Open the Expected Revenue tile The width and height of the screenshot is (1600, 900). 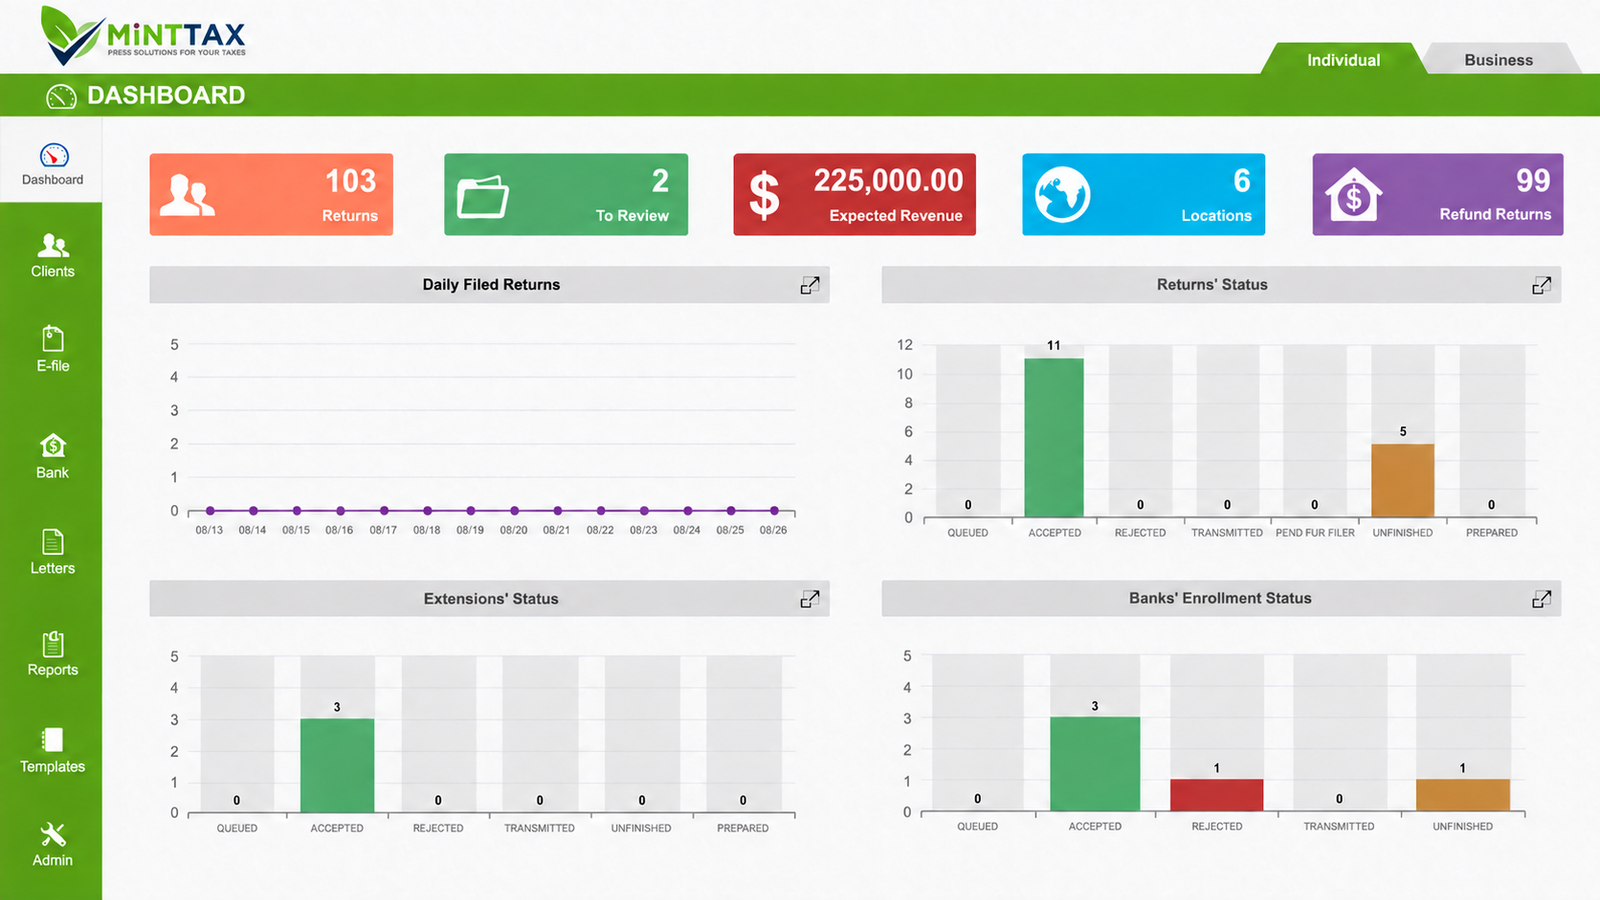854,194
